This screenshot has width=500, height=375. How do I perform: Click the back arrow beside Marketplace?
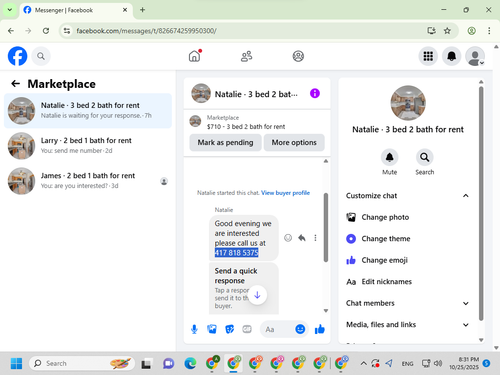(16, 84)
